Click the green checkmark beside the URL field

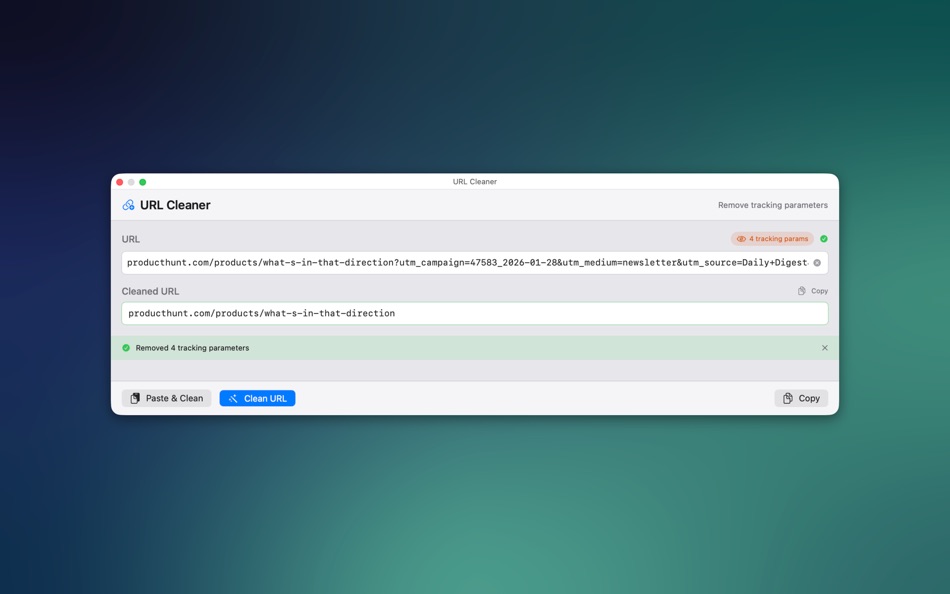click(824, 238)
